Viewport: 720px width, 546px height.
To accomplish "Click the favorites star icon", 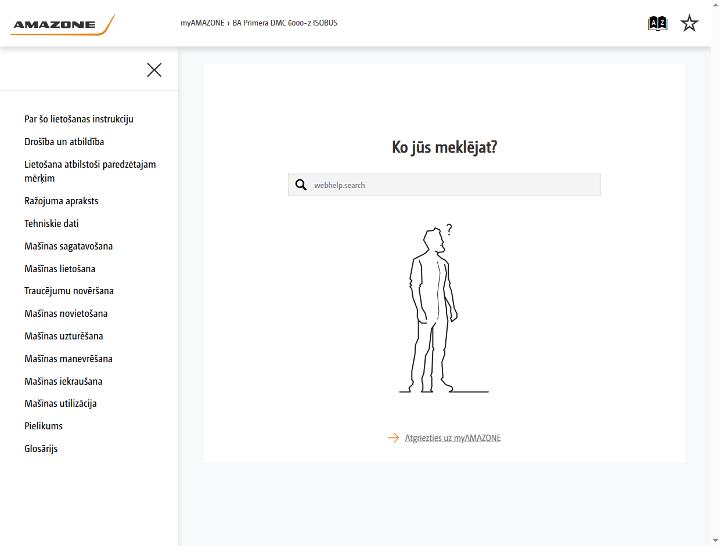I will coord(689,23).
